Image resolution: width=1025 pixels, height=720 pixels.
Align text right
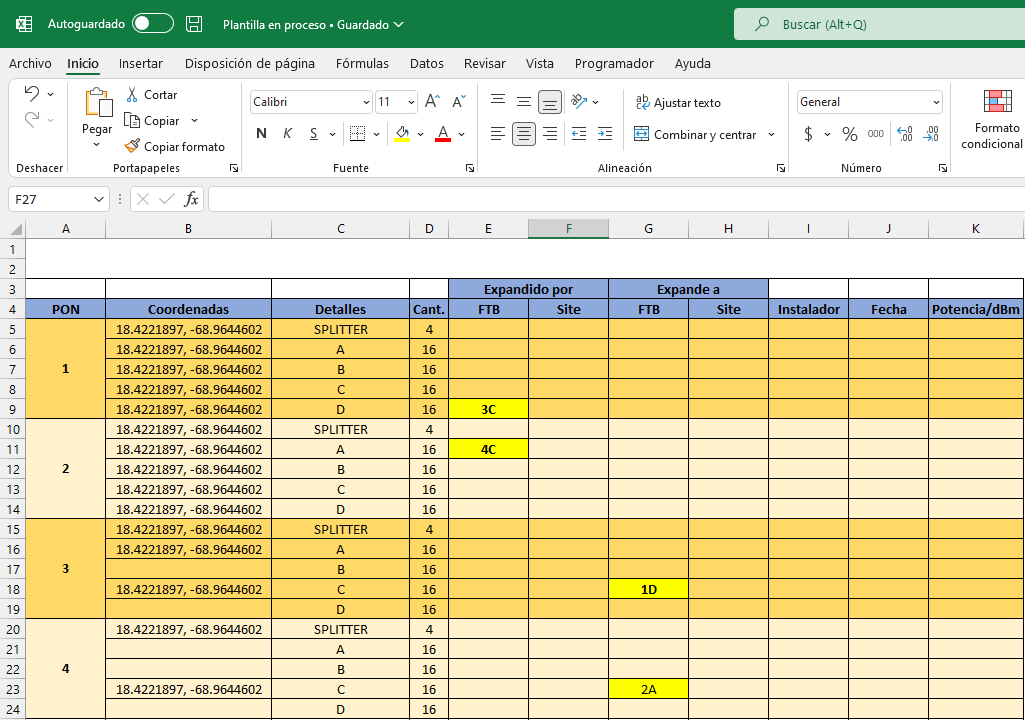(x=550, y=134)
